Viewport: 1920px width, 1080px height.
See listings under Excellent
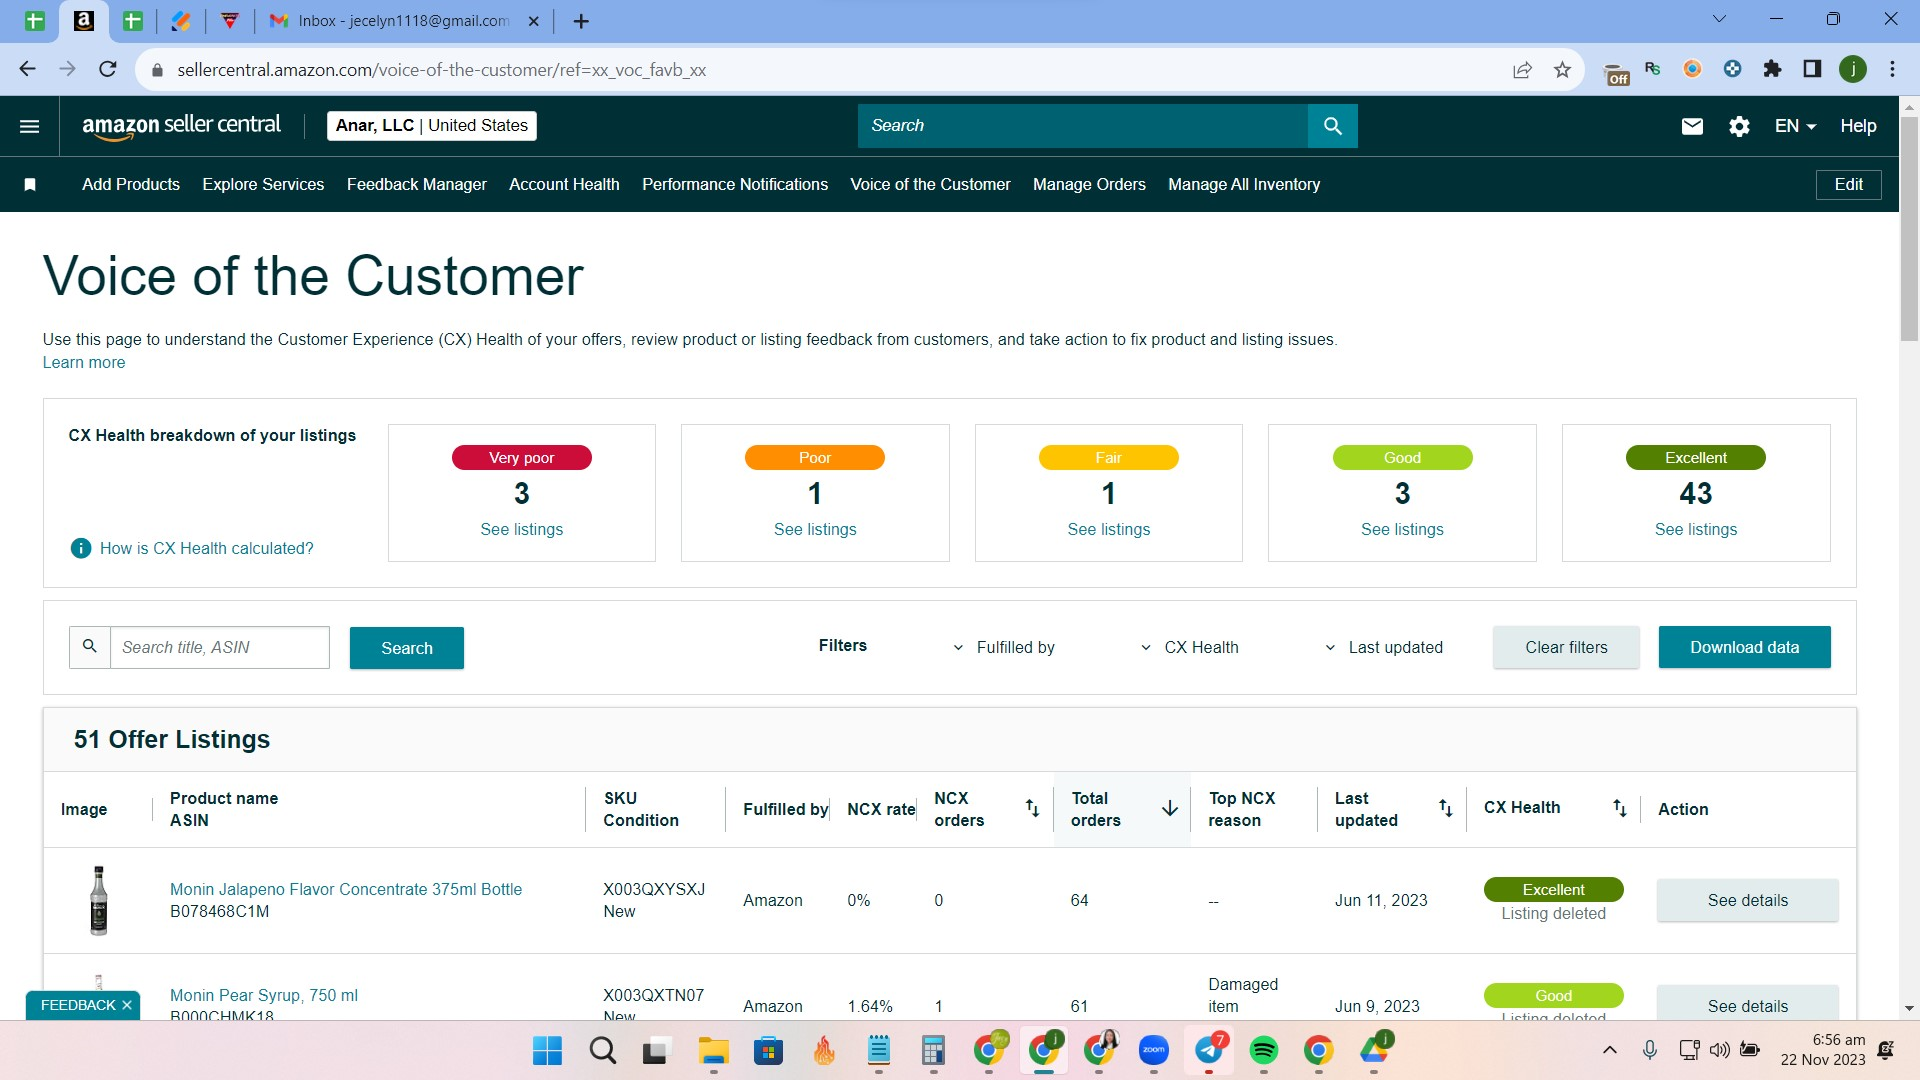pyautogui.click(x=1695, y=529)
